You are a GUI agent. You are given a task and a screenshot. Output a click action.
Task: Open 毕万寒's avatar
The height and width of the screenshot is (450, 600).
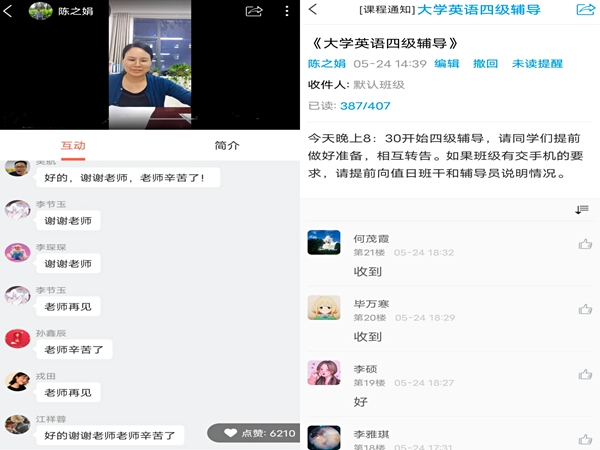point(324,307)
